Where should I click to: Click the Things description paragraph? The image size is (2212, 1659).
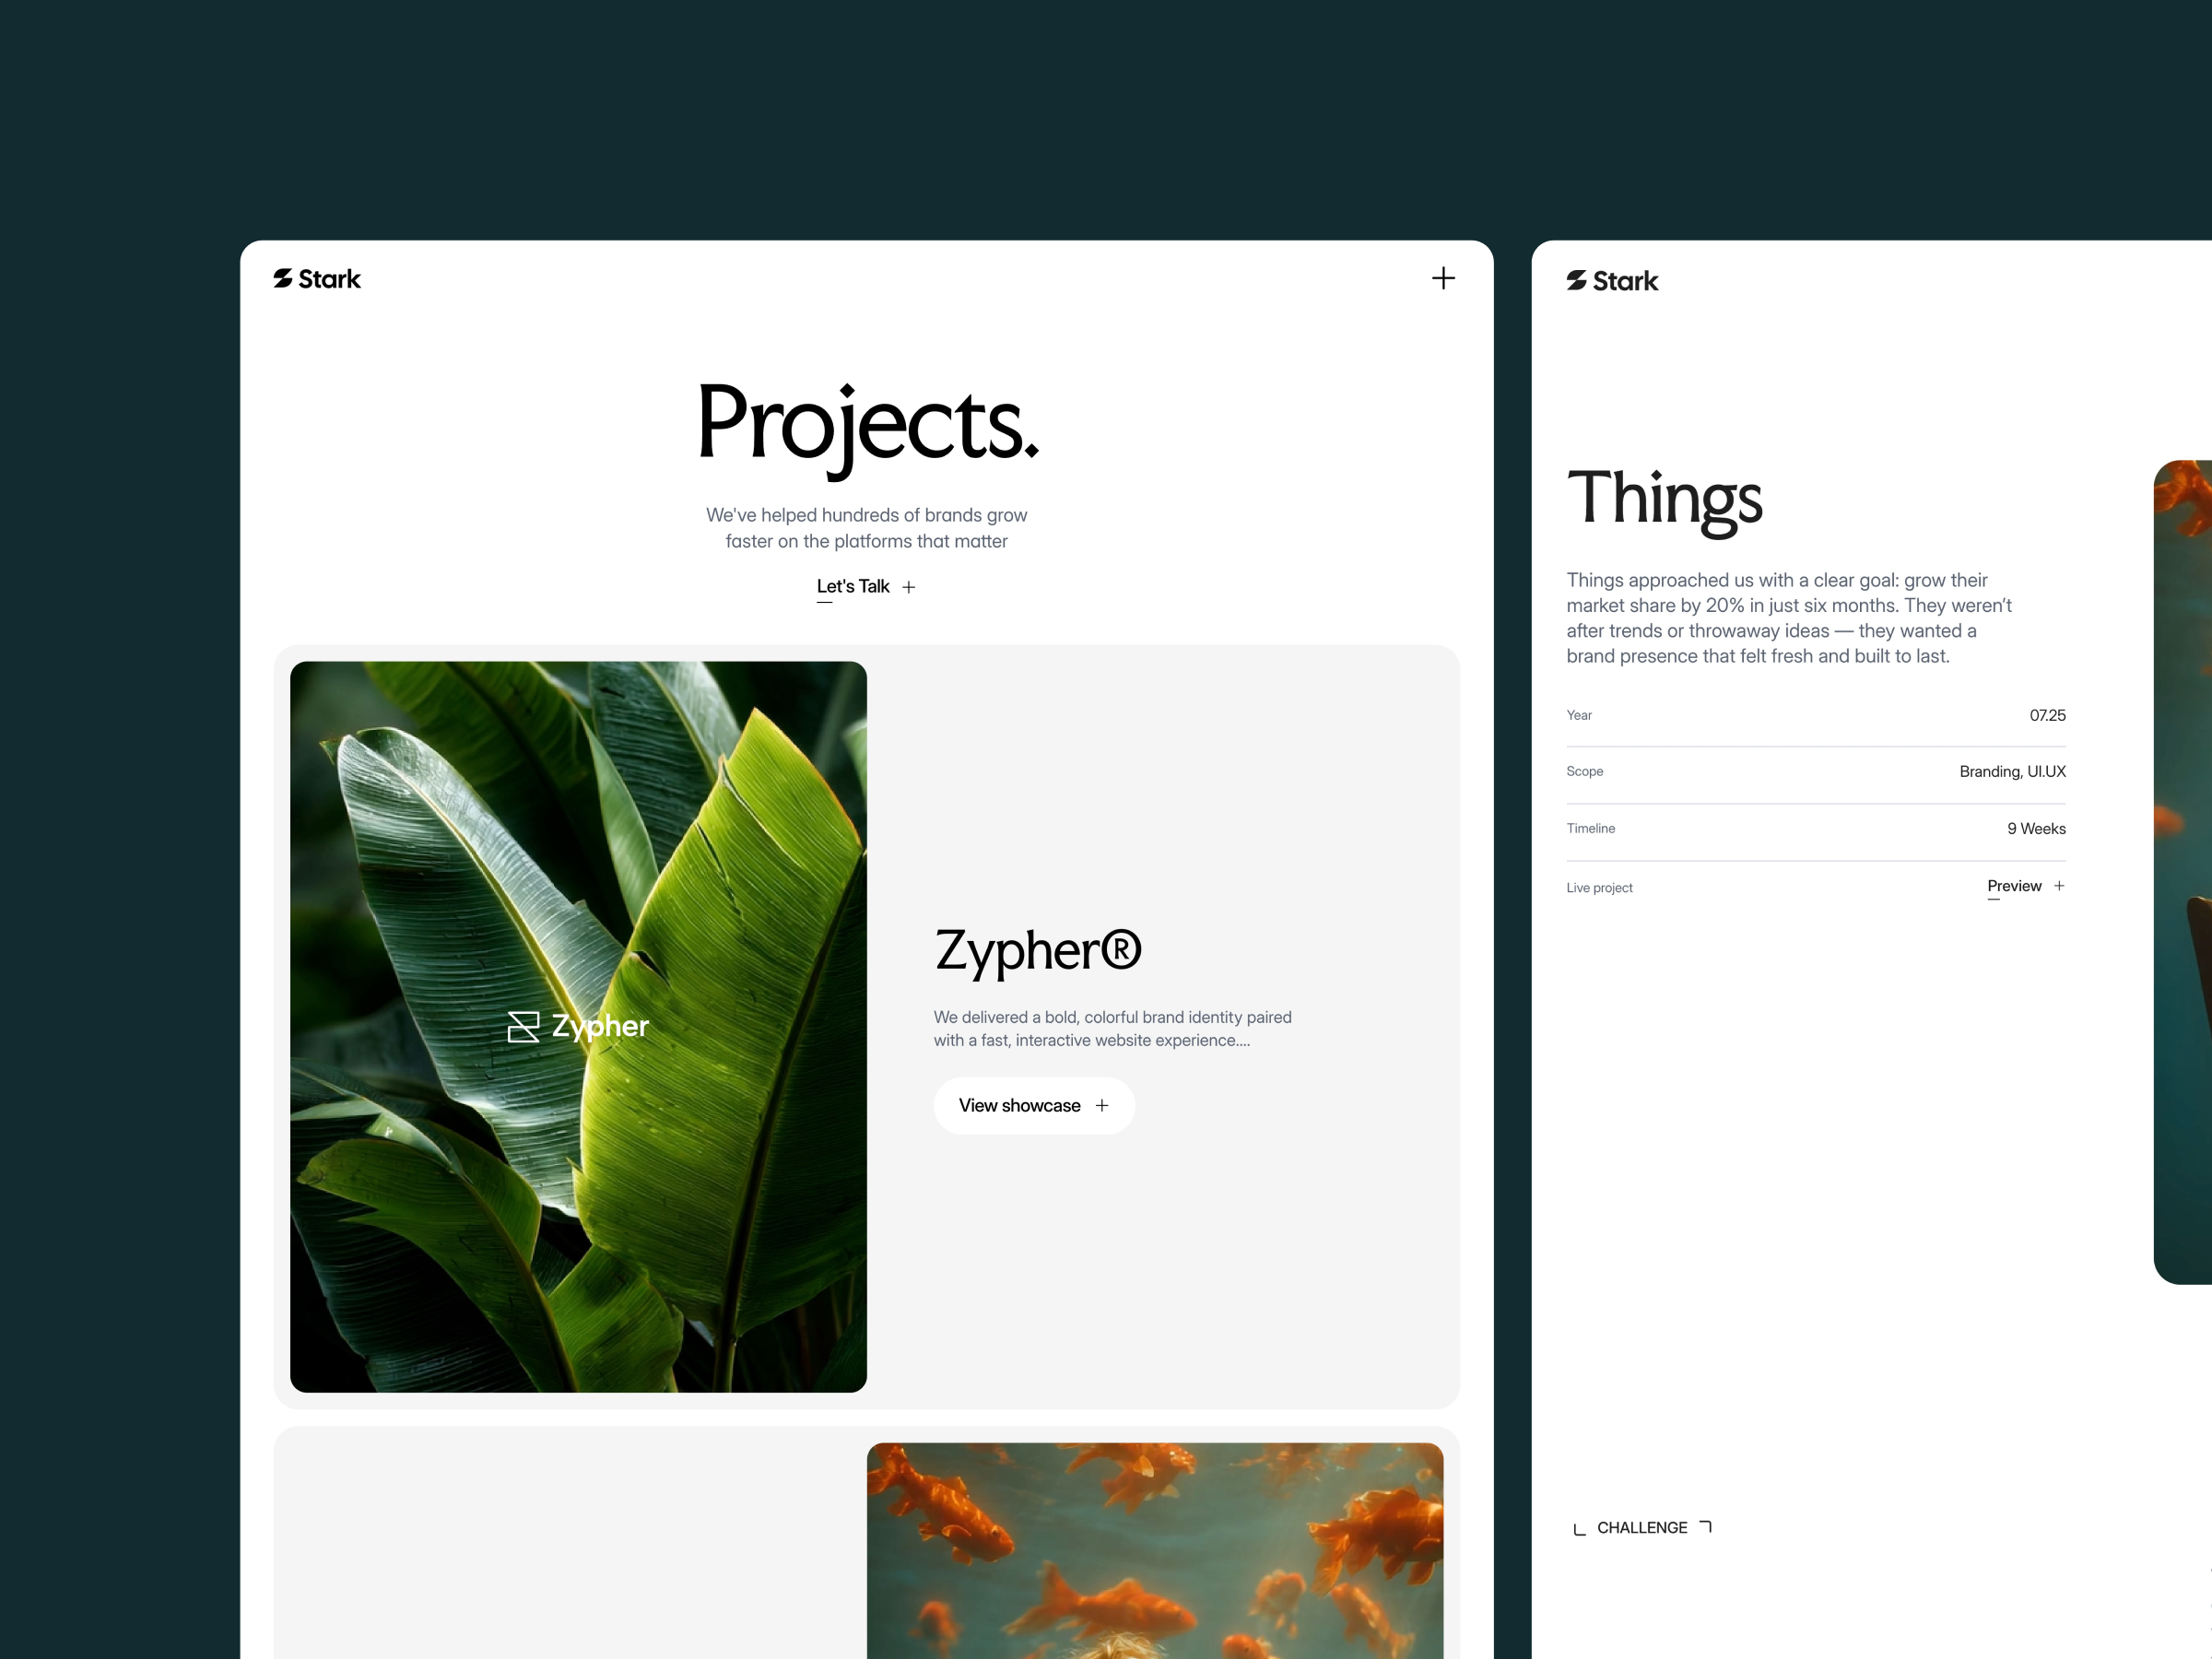pyautogui.click(x=1789, y=619)
